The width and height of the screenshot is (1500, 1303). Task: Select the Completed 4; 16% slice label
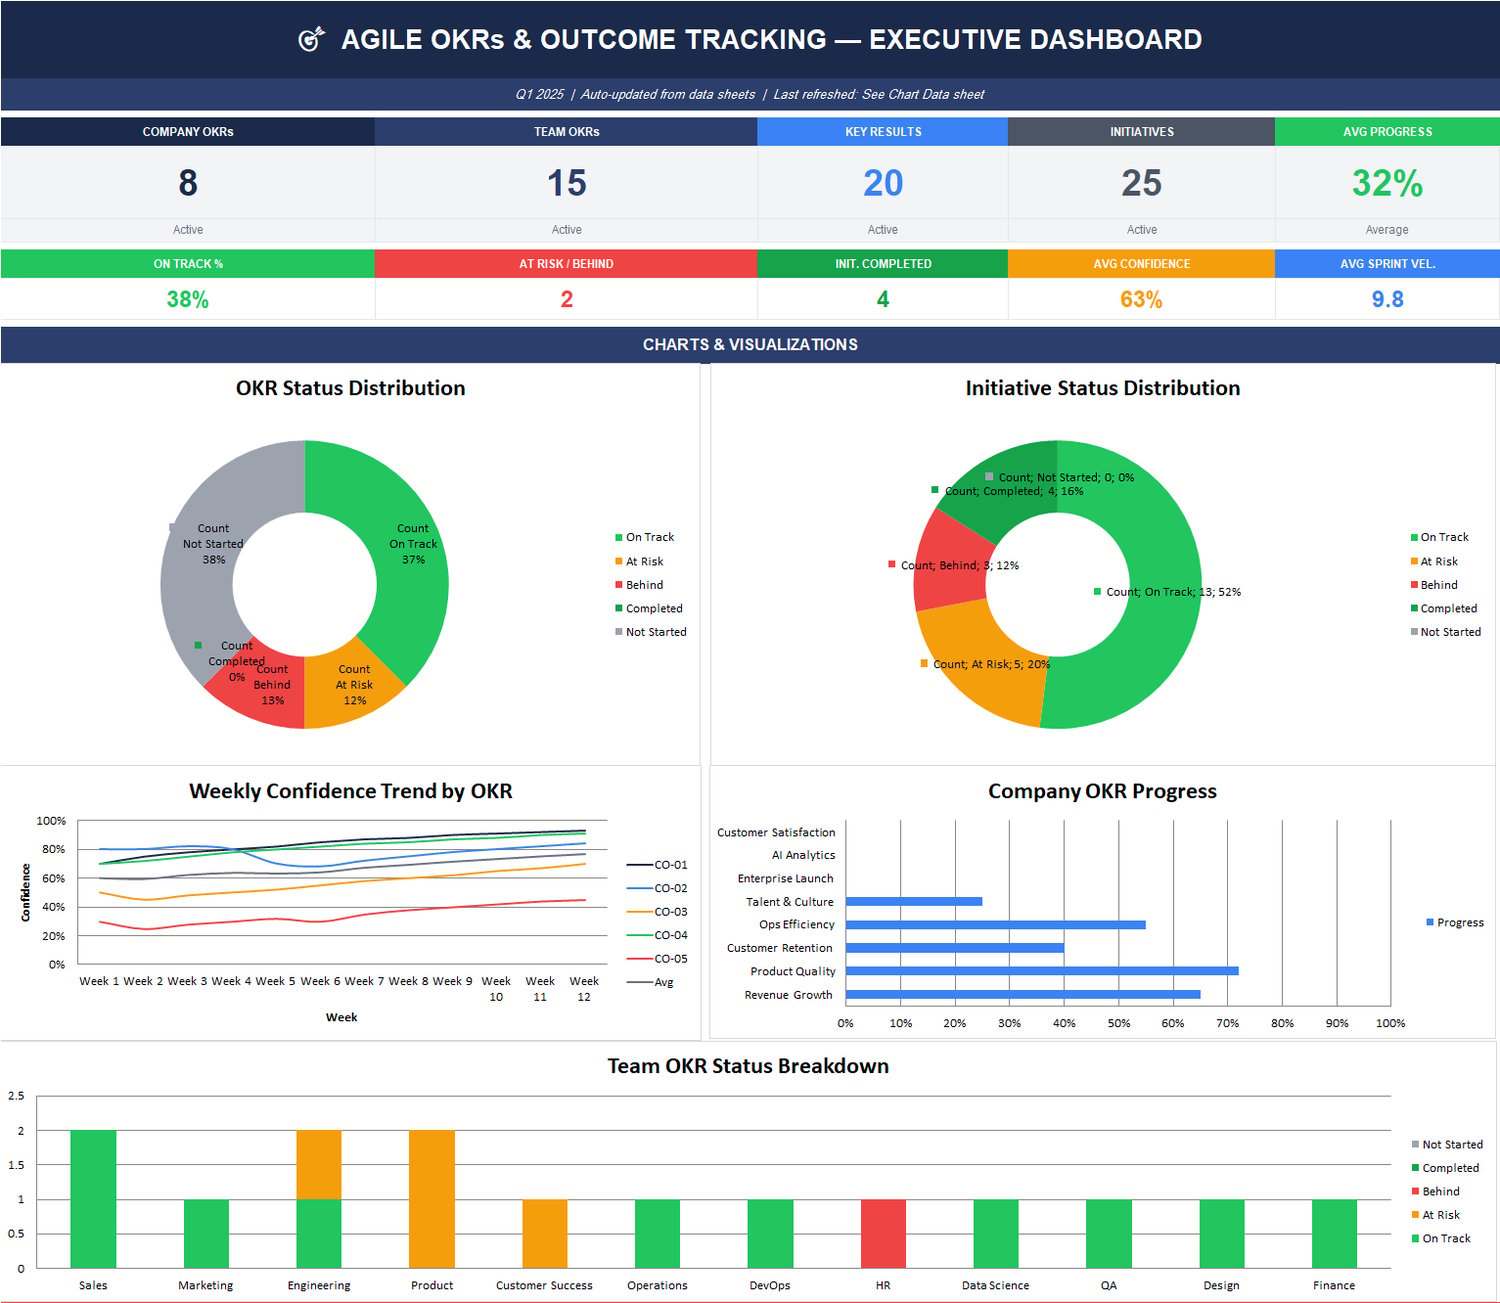pos(1007,491)
